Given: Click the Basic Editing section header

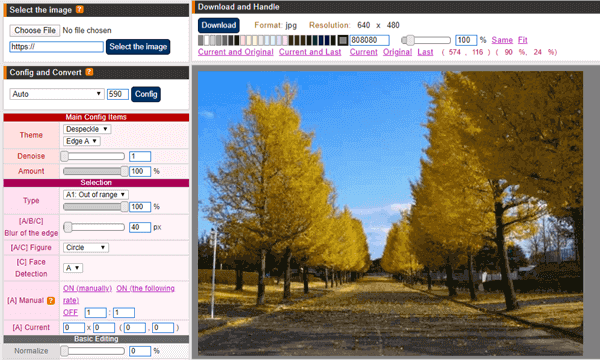Looking at the screenshot, I should click(96, 339).
